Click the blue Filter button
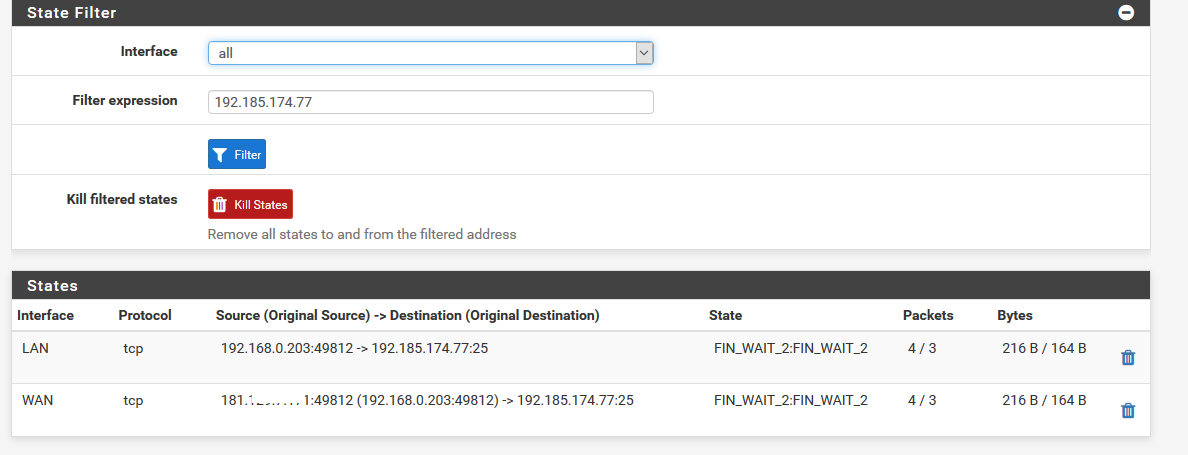1188x455 pixels. 236,154
